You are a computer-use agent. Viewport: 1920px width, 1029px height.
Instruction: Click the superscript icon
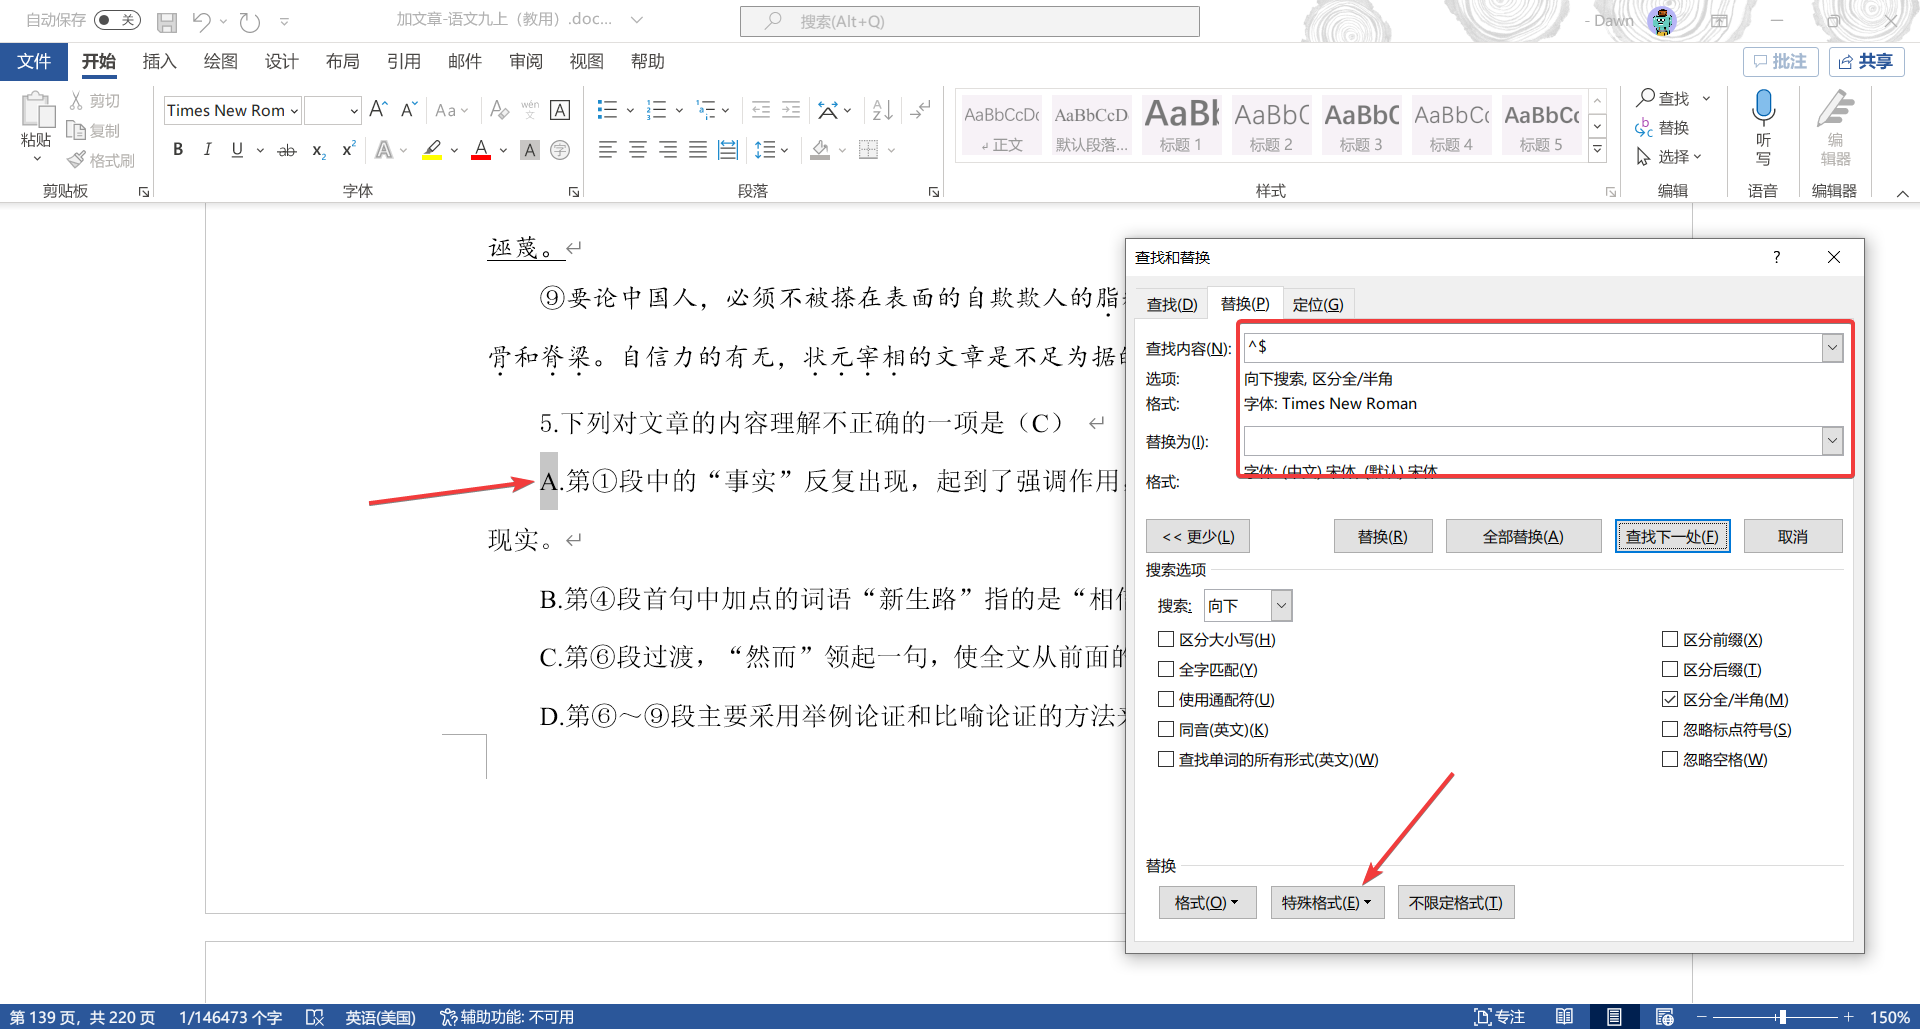click(x=348, y=150)
